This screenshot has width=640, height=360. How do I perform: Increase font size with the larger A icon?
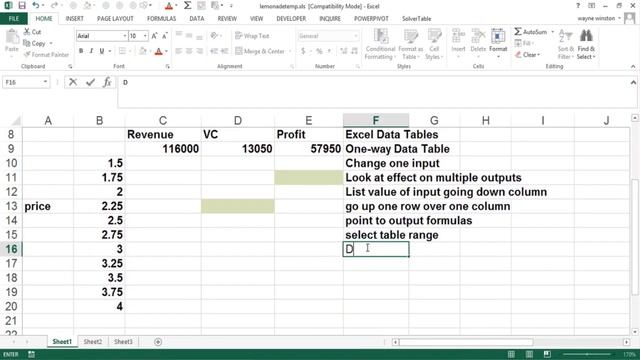154,36
